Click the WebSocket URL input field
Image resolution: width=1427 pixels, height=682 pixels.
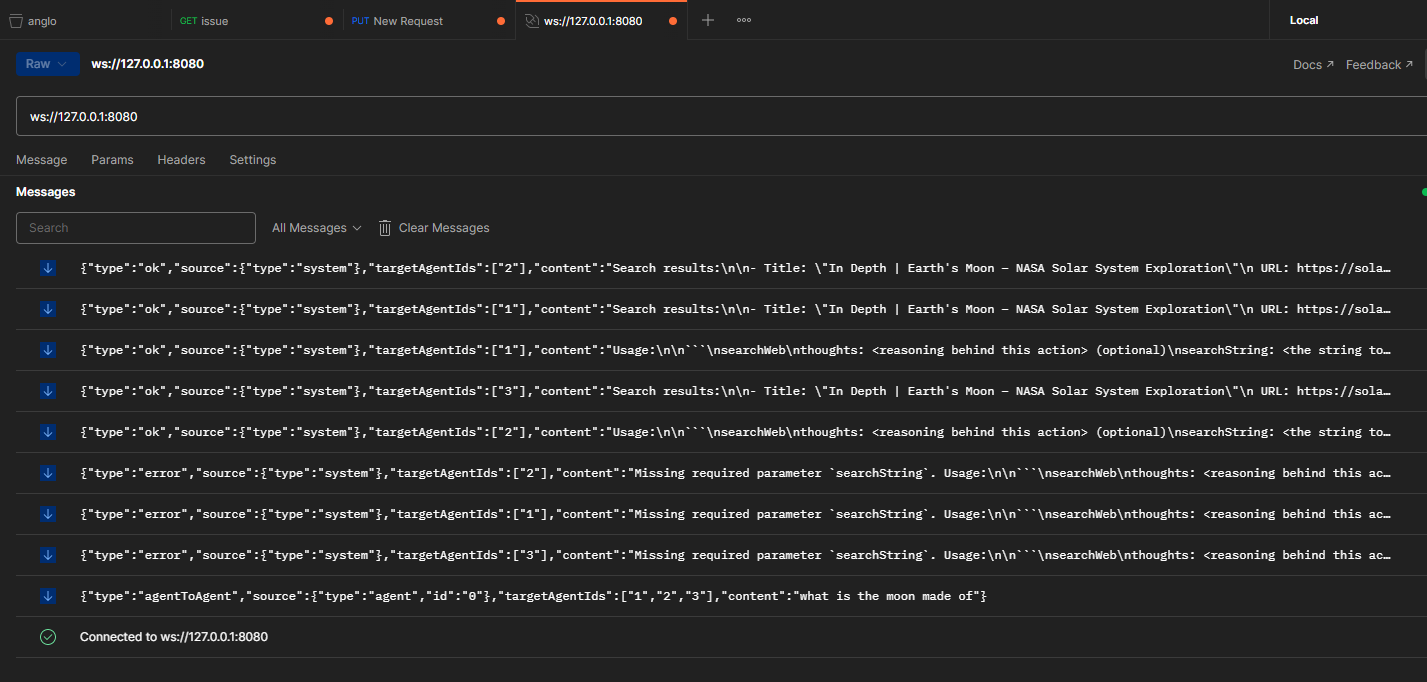(x=721, y=116)
